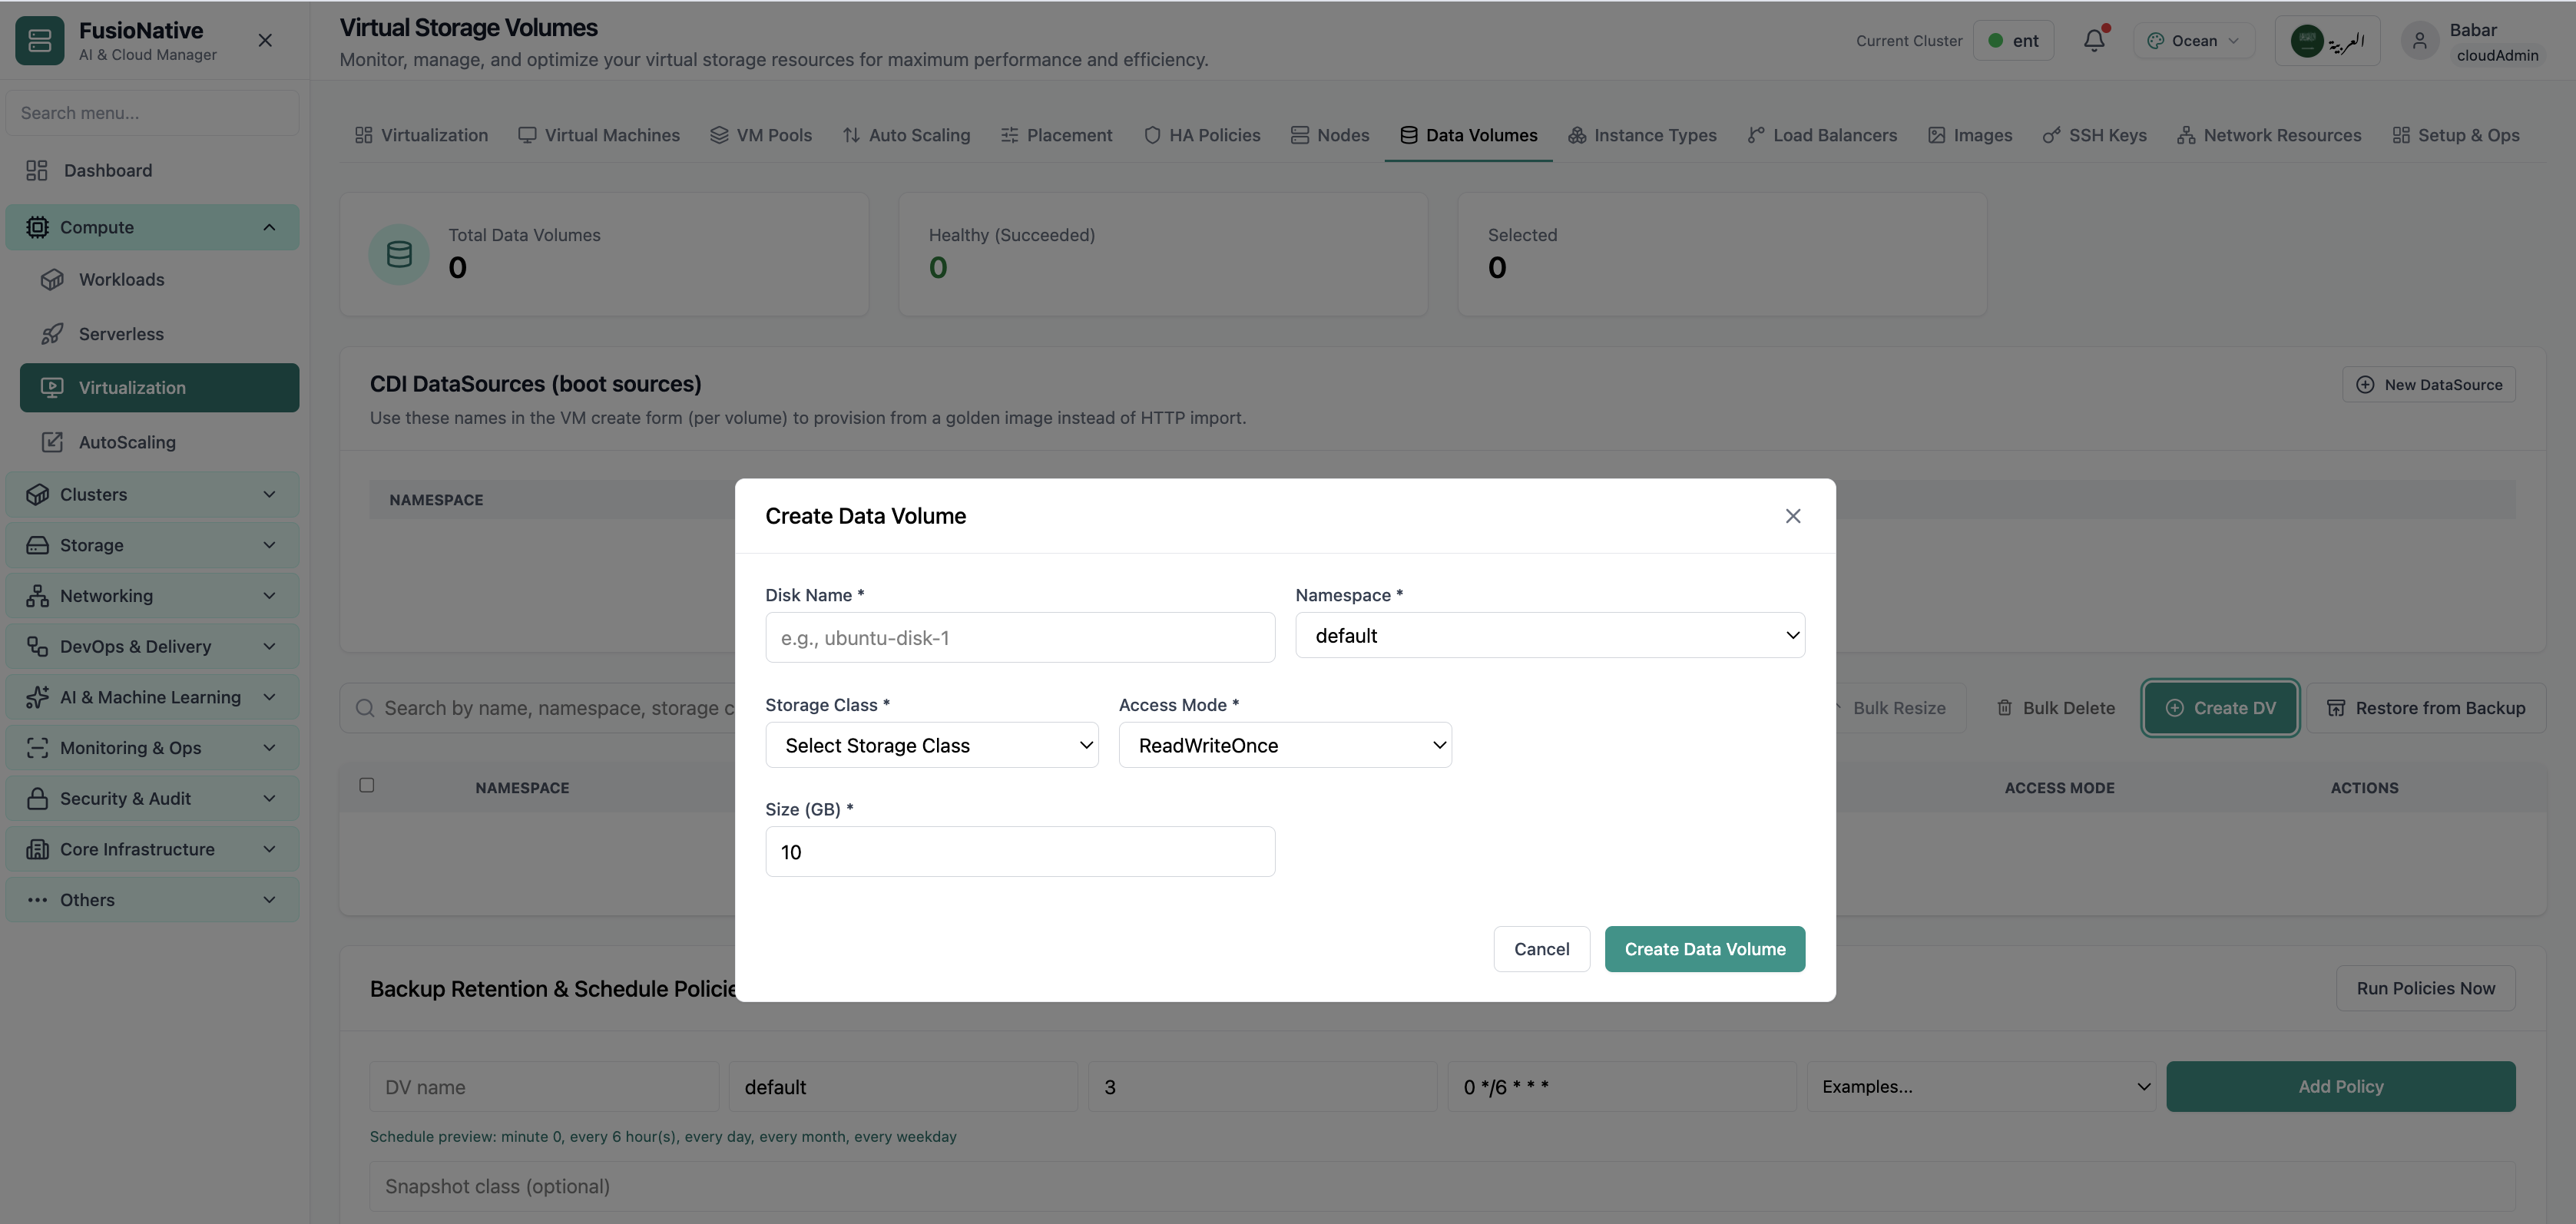Expand the Security & Audit section
This screenshot has height=1224, width=2576.
(152, 799)
